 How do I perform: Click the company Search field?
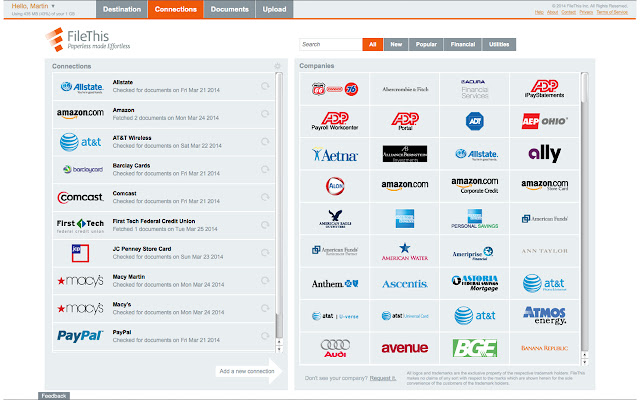(331, 44)
